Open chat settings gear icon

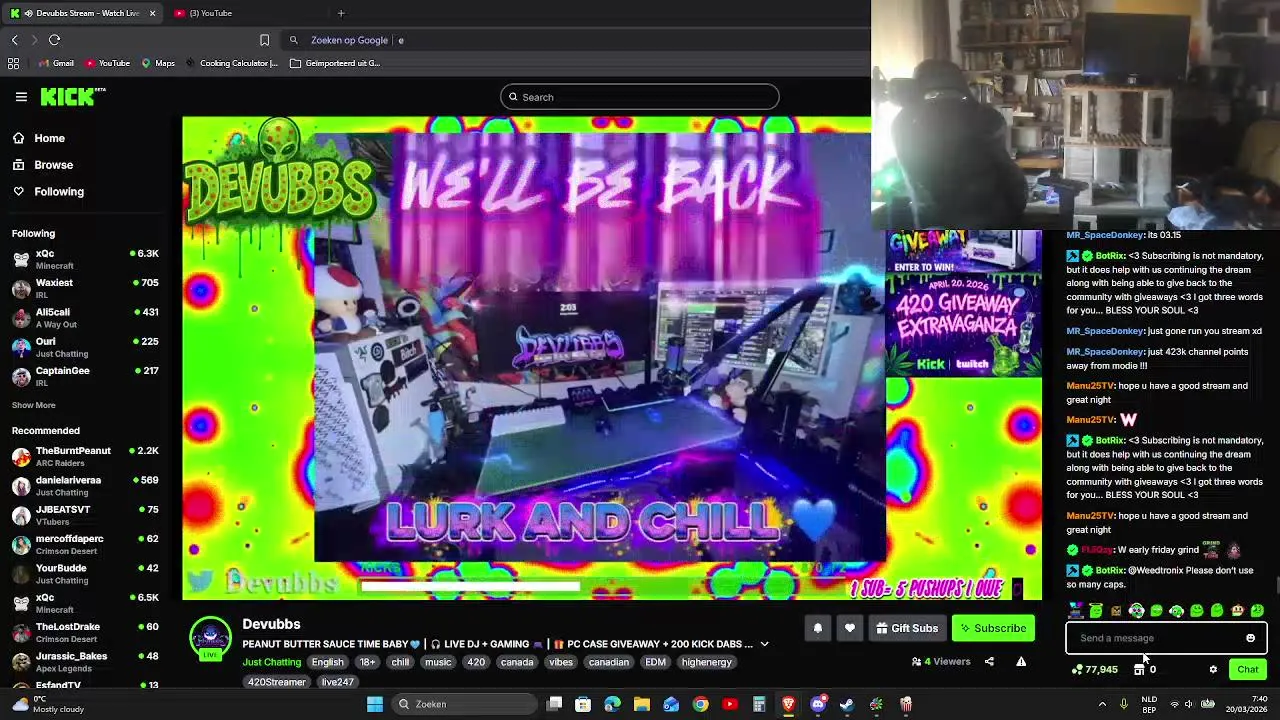(x=1213, y=670)
